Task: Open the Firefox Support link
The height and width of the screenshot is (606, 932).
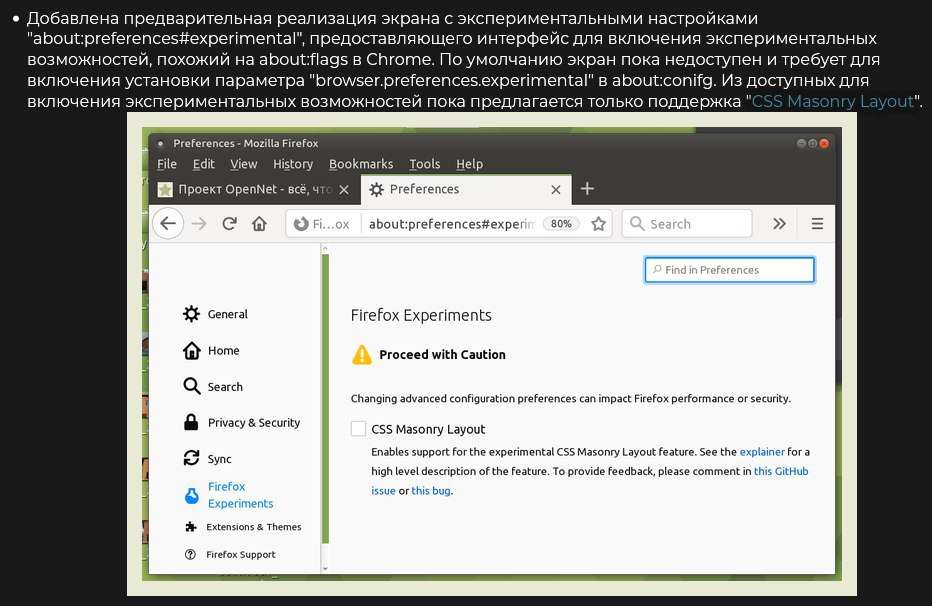Action: (x=241, y=554)
